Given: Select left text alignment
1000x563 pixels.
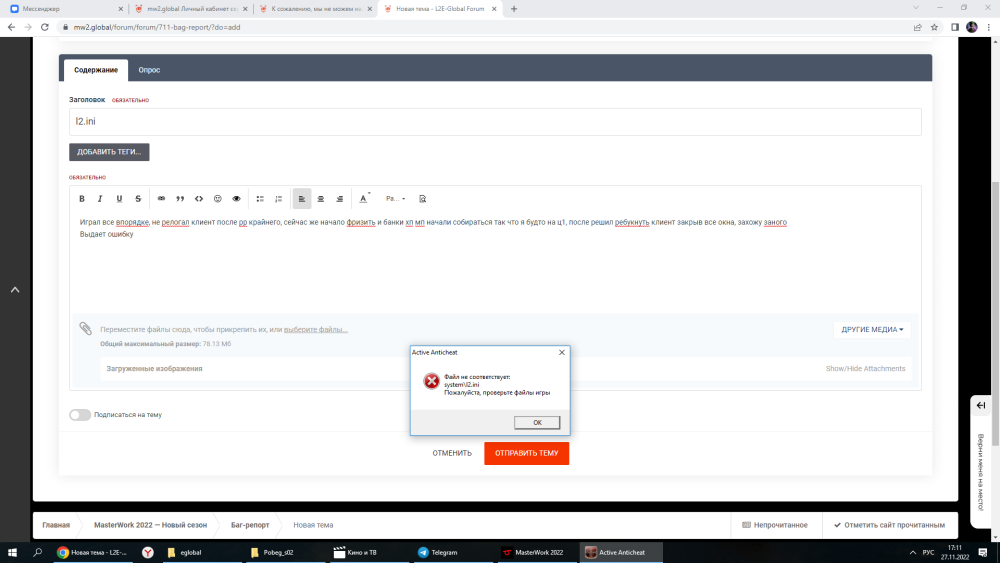Looking at the screenshot, I should pos(302,199).
